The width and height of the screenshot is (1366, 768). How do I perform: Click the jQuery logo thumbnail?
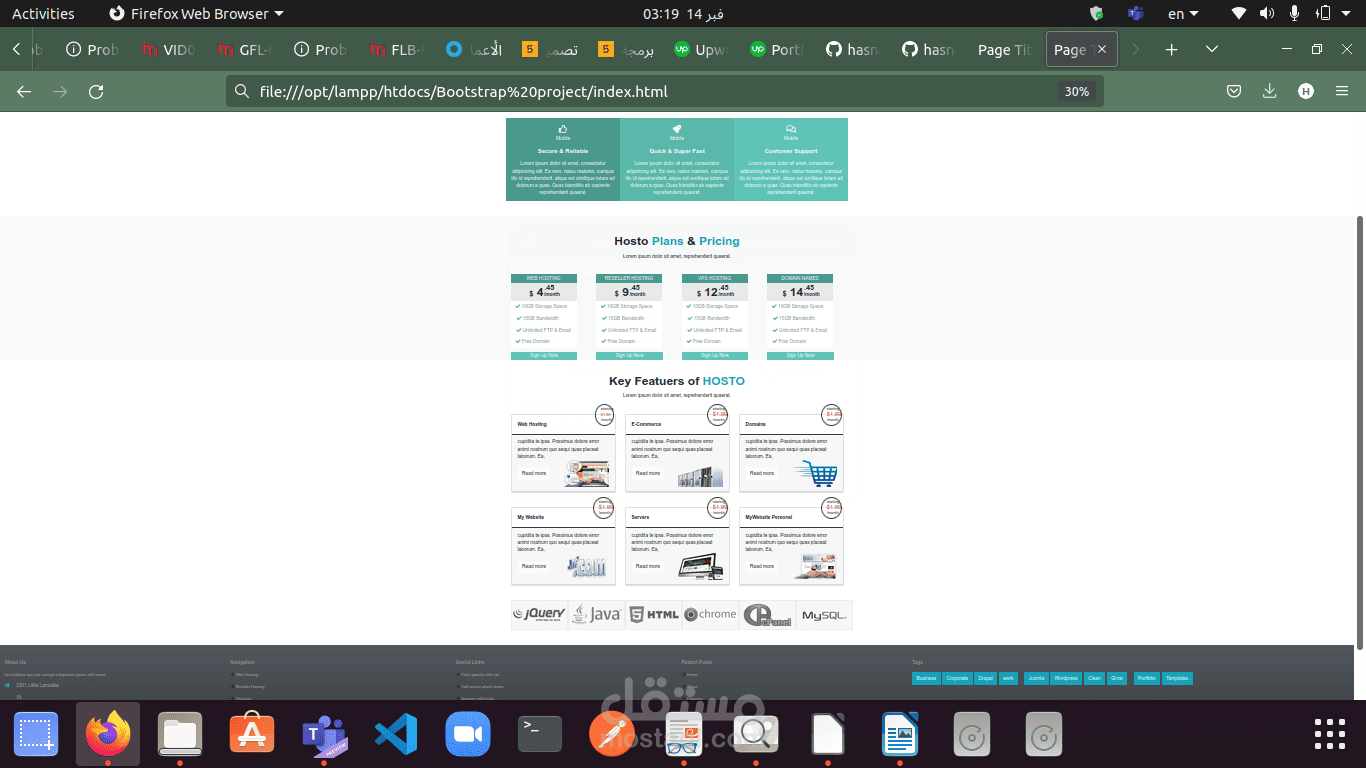[x=539, y=615]
